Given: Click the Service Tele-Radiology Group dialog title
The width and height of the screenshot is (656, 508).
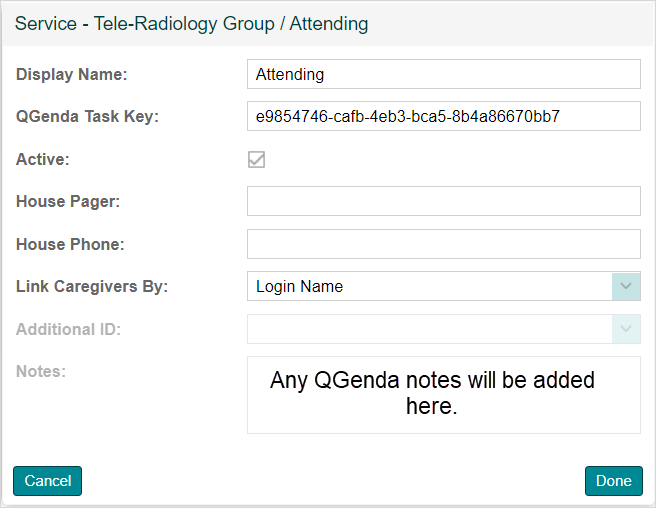Looking at the screenshot, I should pyautogui.click(x=191, y=22).
